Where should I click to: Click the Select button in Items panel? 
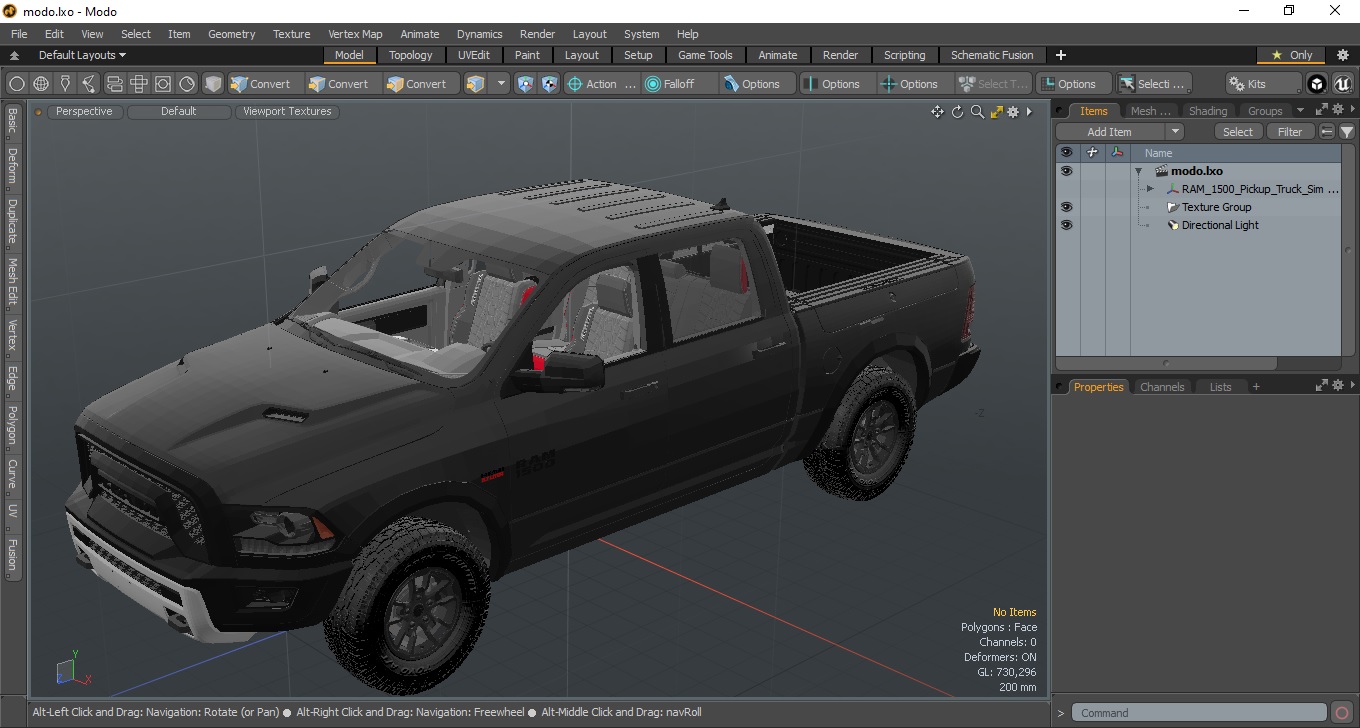pyautogui.click(x=1238, y=132)
